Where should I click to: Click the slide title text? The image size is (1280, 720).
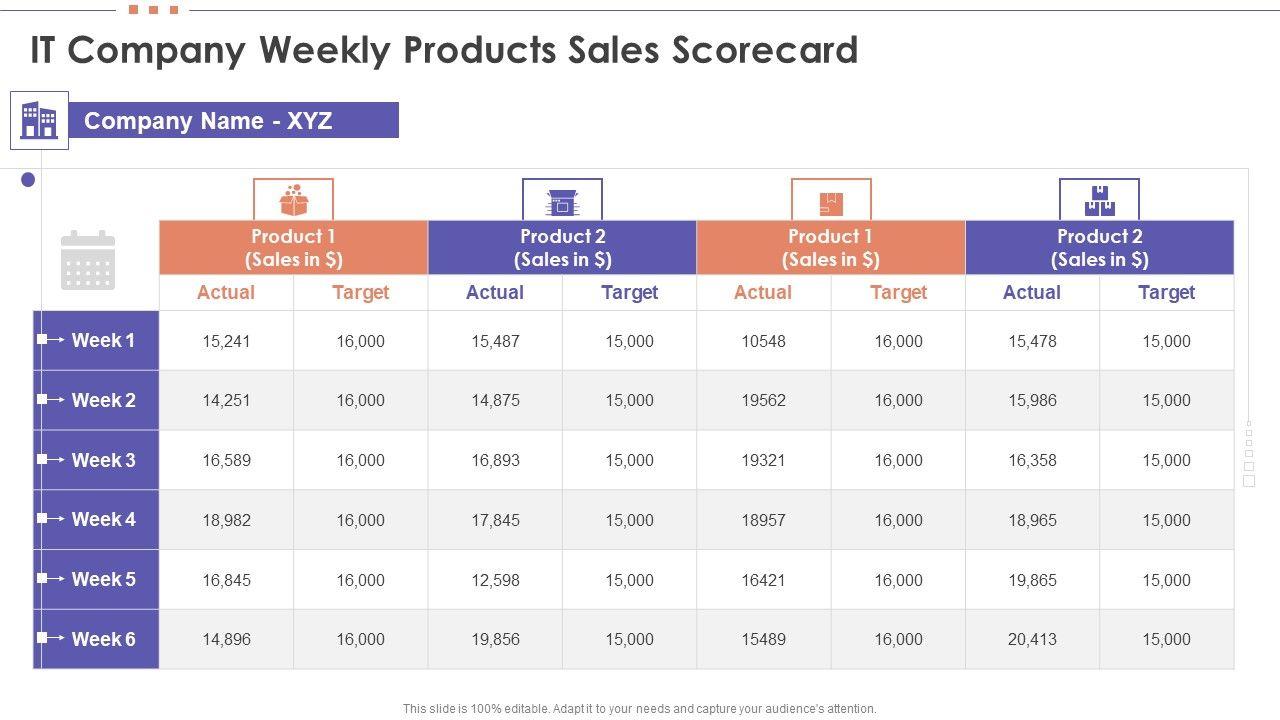pyautogui.click(x=444, y=50)
